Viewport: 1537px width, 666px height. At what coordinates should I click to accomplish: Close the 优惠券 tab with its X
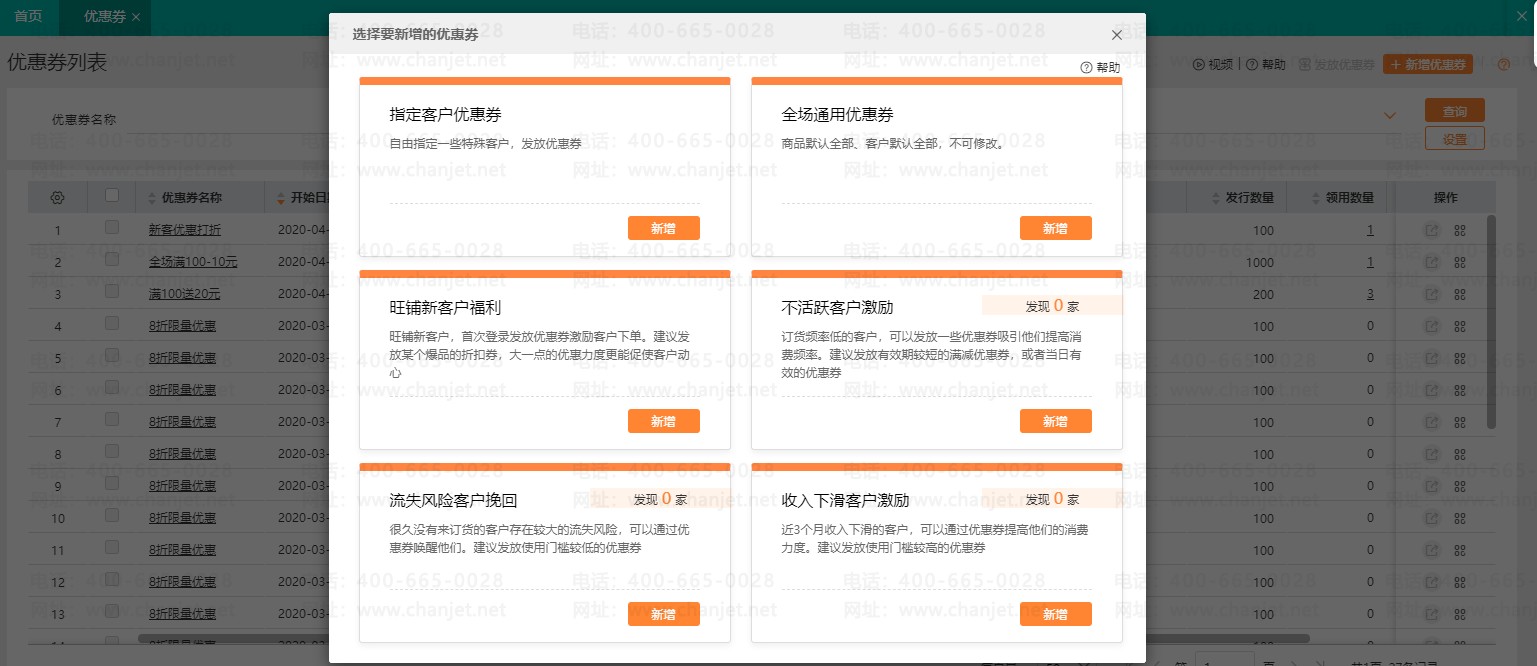pyautogui.click(x=136, y=17)
